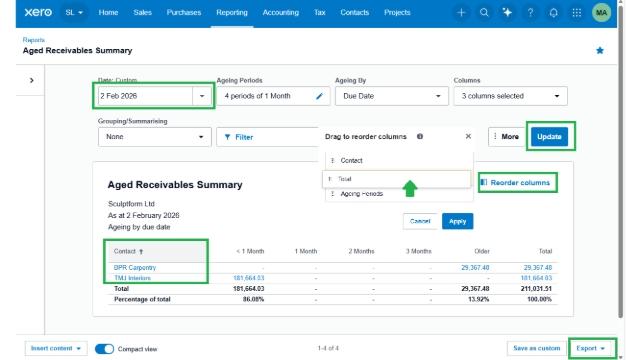The height and width of the screenshot is (360, 640).
Task: Open the 3 columns selected dropdown
Action: 510,96
